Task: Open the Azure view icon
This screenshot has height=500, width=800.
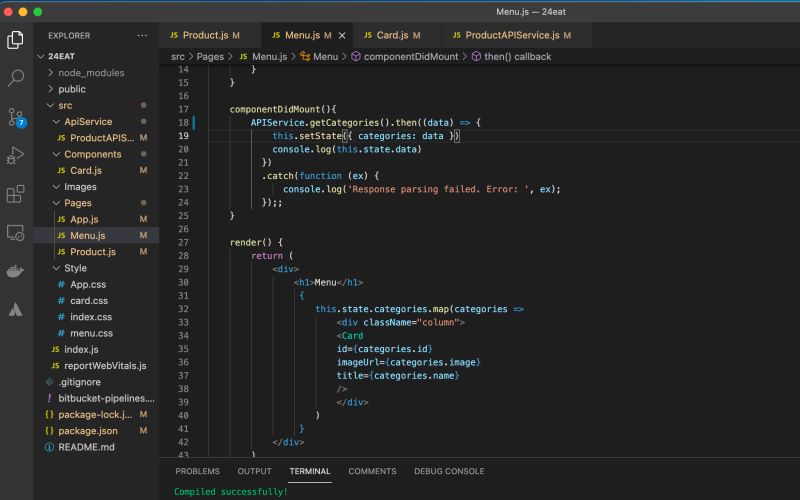Action: click(15, 309)
